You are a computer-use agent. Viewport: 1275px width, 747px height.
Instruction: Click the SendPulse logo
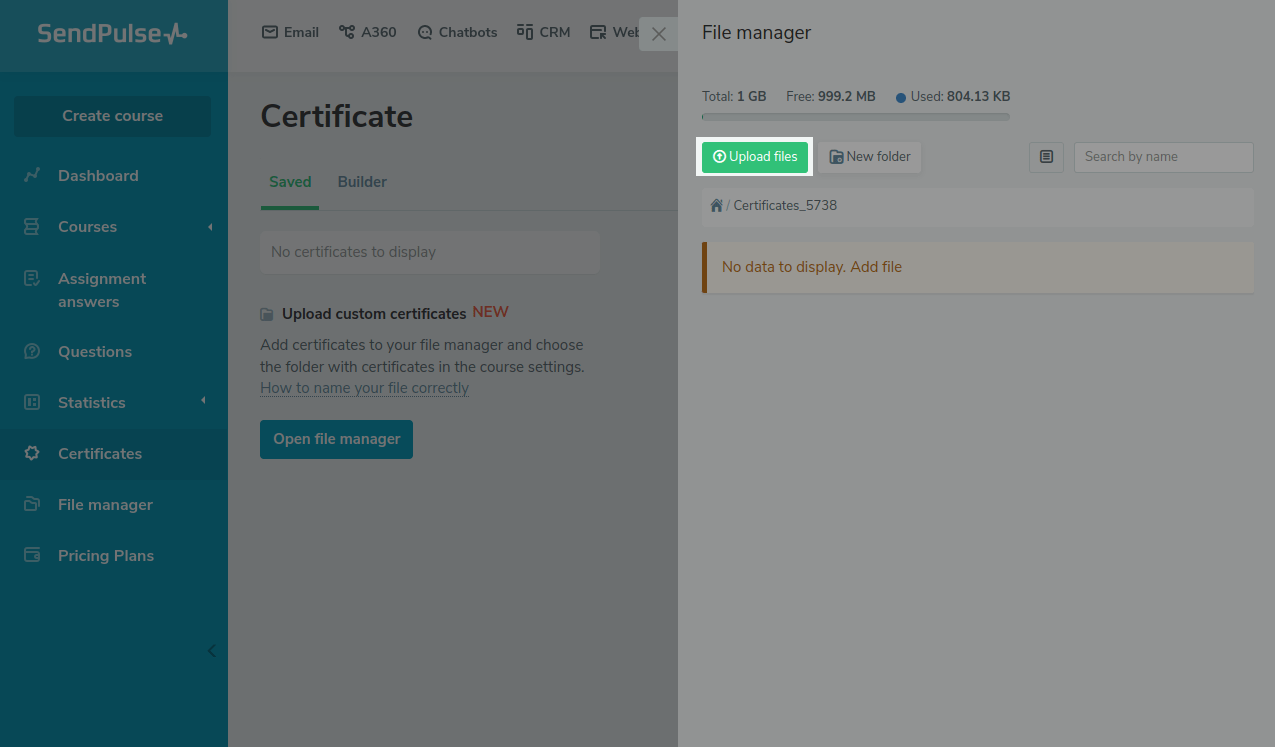(x=112, y=34)
